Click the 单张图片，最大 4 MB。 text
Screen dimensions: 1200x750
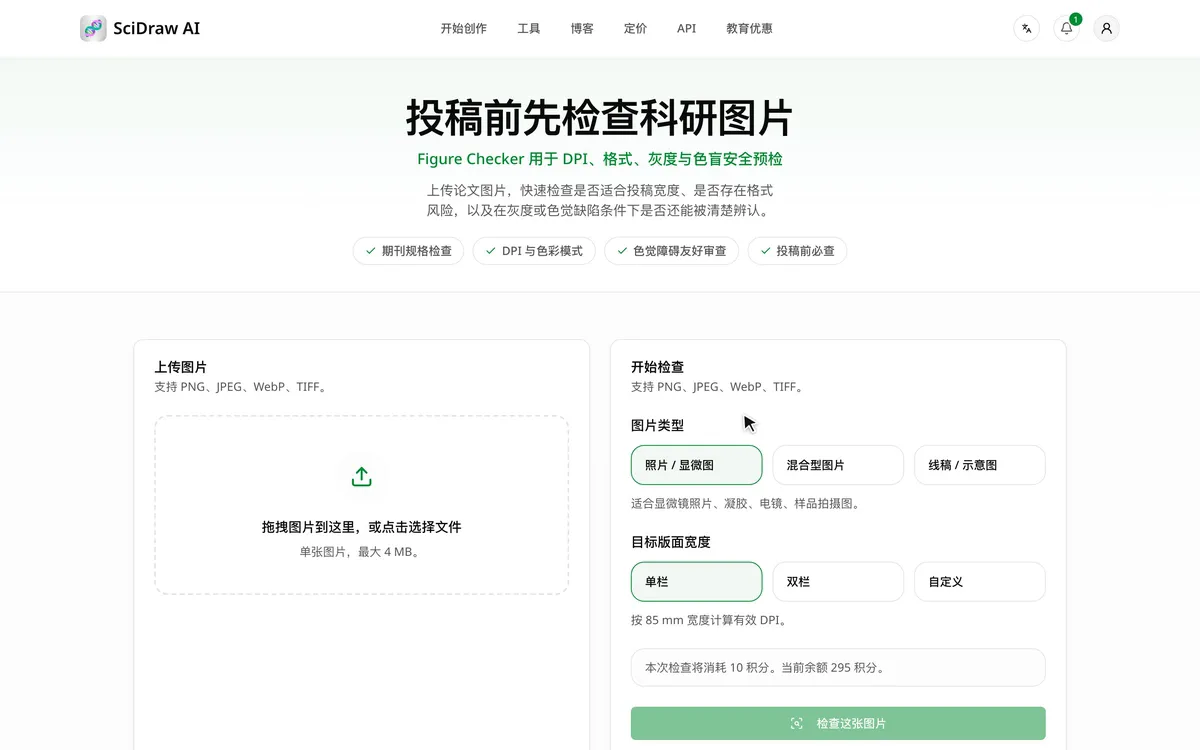[x=362, y=552]
